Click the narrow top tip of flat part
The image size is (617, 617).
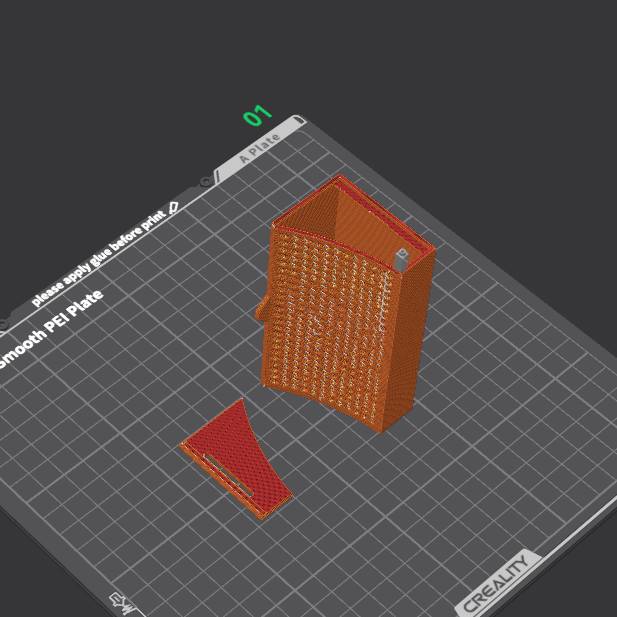[240, 404]
